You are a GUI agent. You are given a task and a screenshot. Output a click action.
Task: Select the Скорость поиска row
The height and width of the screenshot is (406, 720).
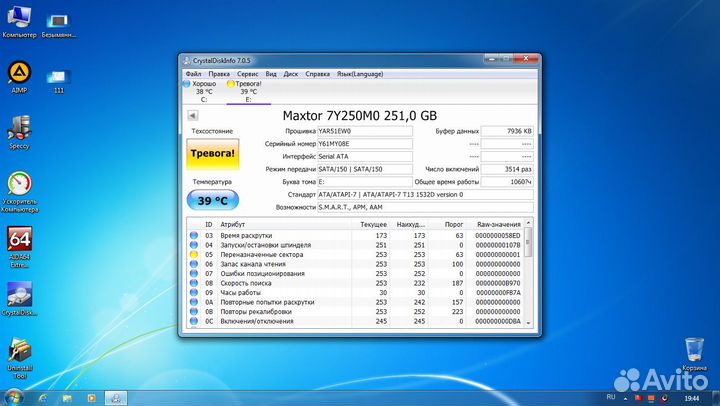point(355,283)
